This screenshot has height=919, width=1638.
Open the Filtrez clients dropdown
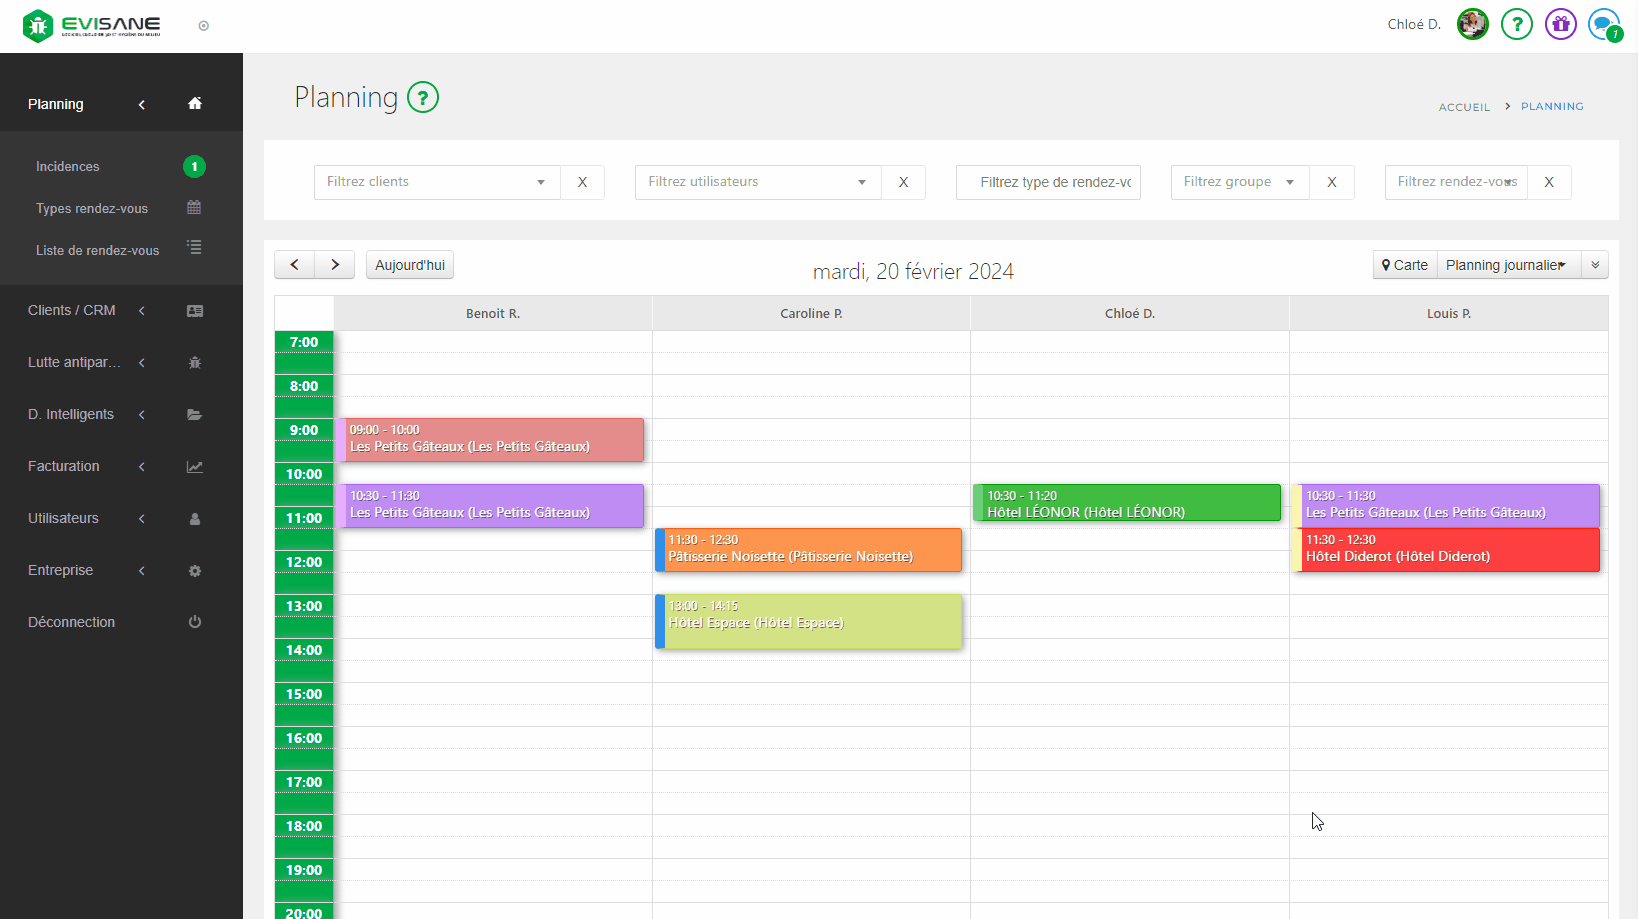click(437, 182)
